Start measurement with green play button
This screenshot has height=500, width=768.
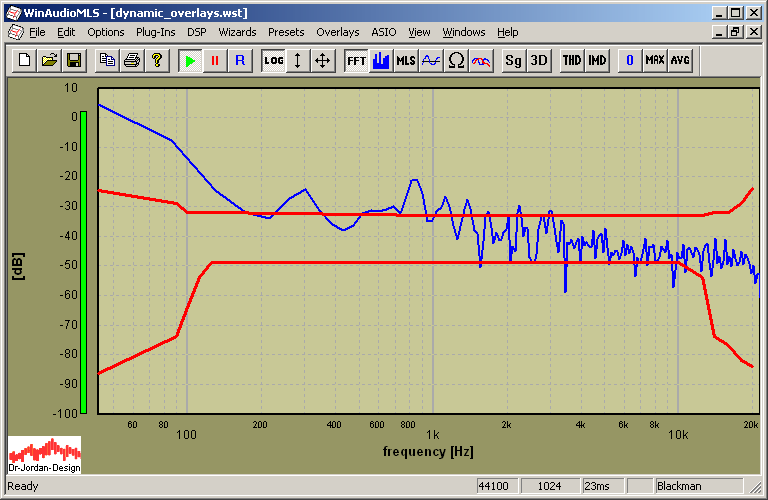[189, 60]
